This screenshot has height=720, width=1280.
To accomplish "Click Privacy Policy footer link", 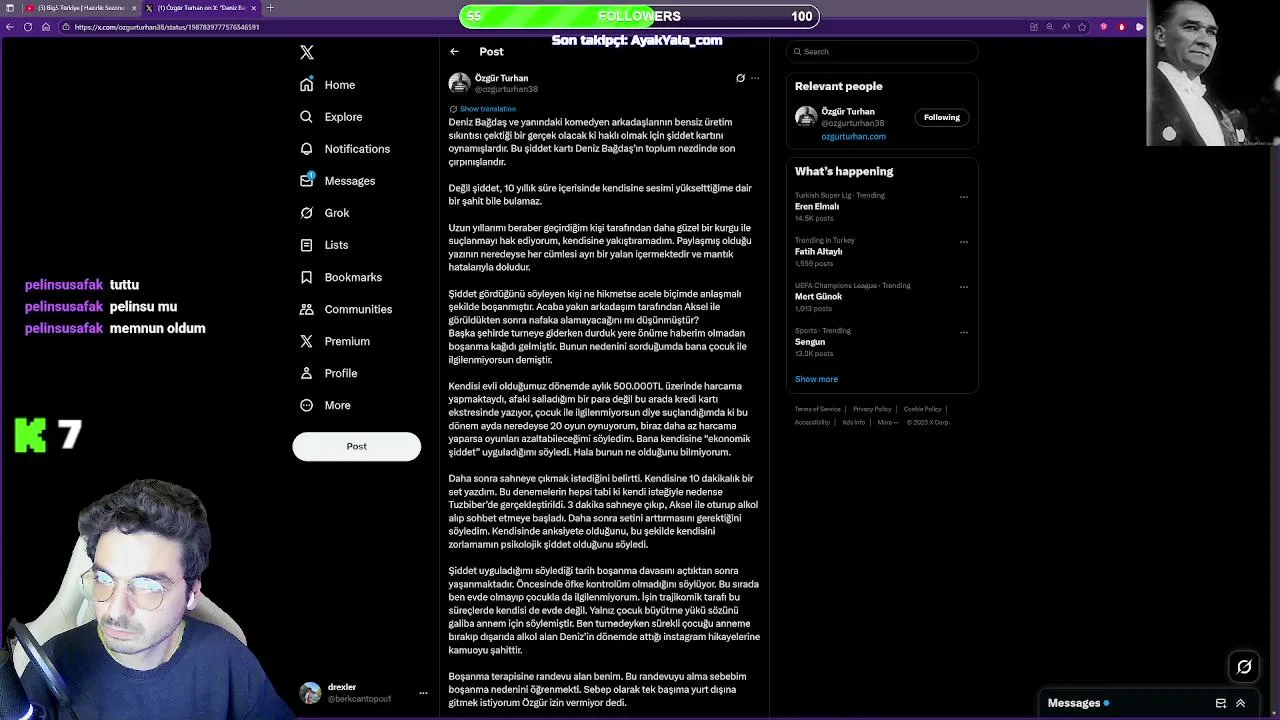I will click(x=872, y=409).
